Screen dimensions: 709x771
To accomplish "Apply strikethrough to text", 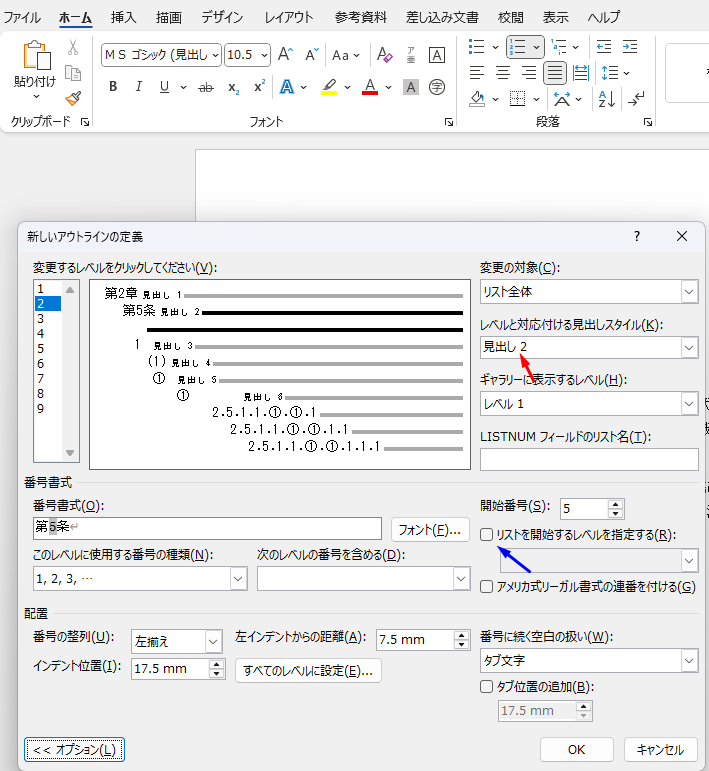I will point(206,88).
